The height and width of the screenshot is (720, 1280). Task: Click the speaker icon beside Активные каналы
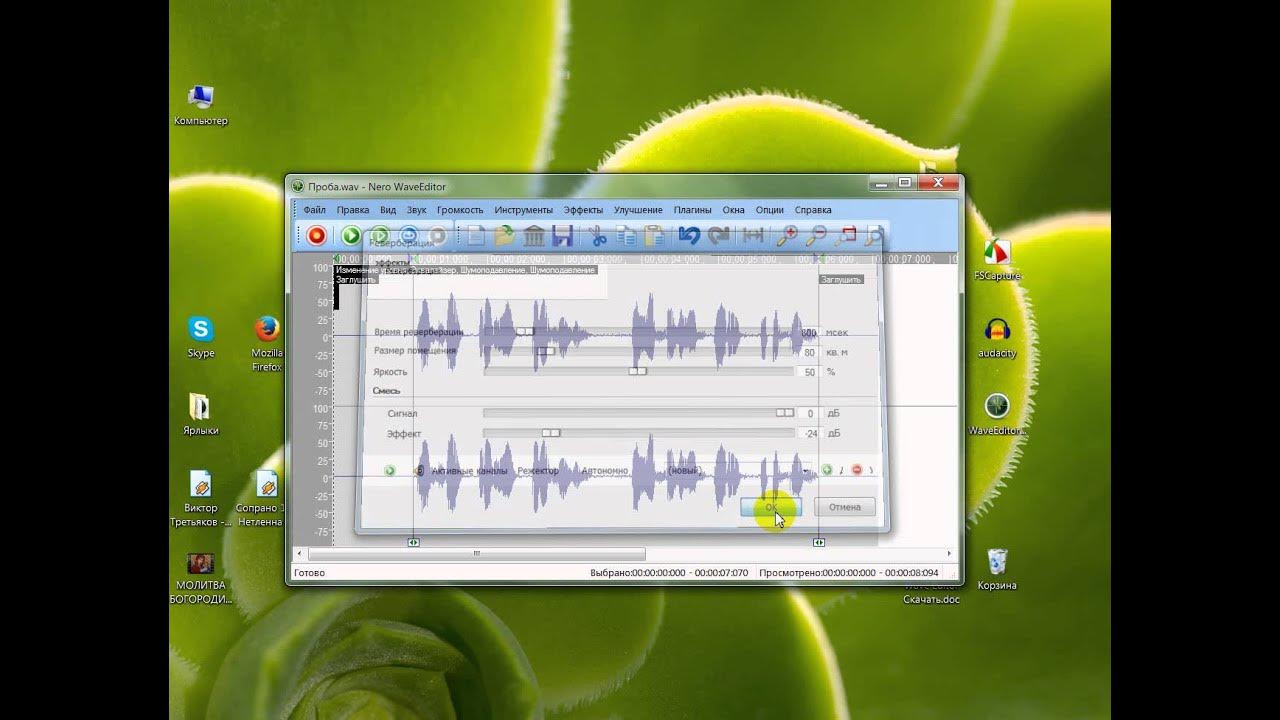coord(419,470)
